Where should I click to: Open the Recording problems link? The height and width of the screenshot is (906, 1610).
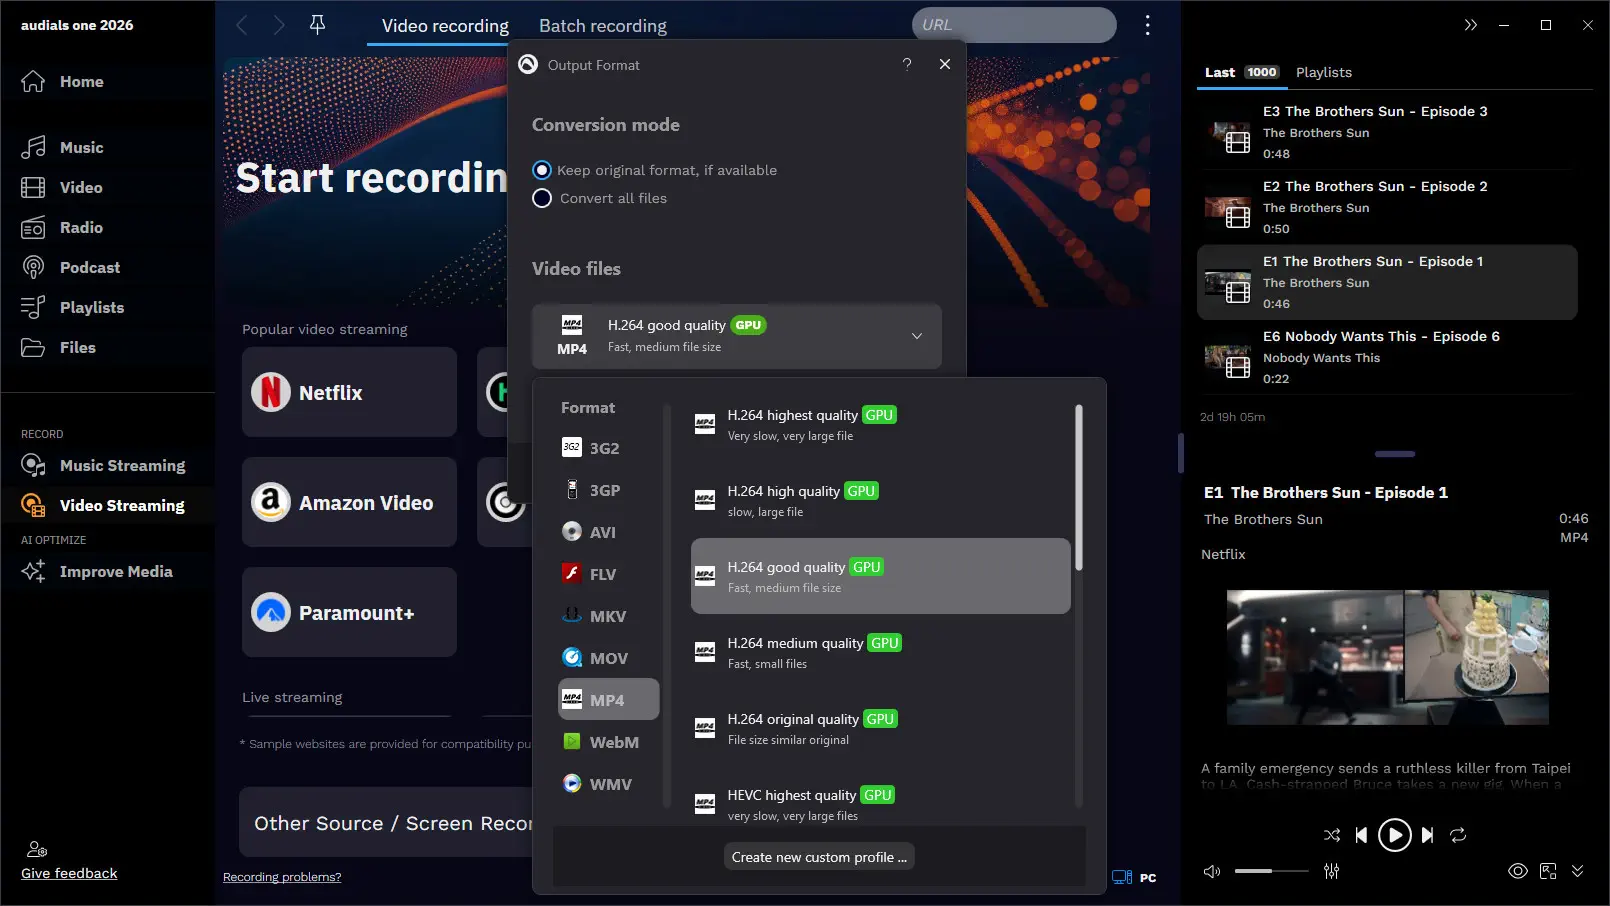(282, 877)
